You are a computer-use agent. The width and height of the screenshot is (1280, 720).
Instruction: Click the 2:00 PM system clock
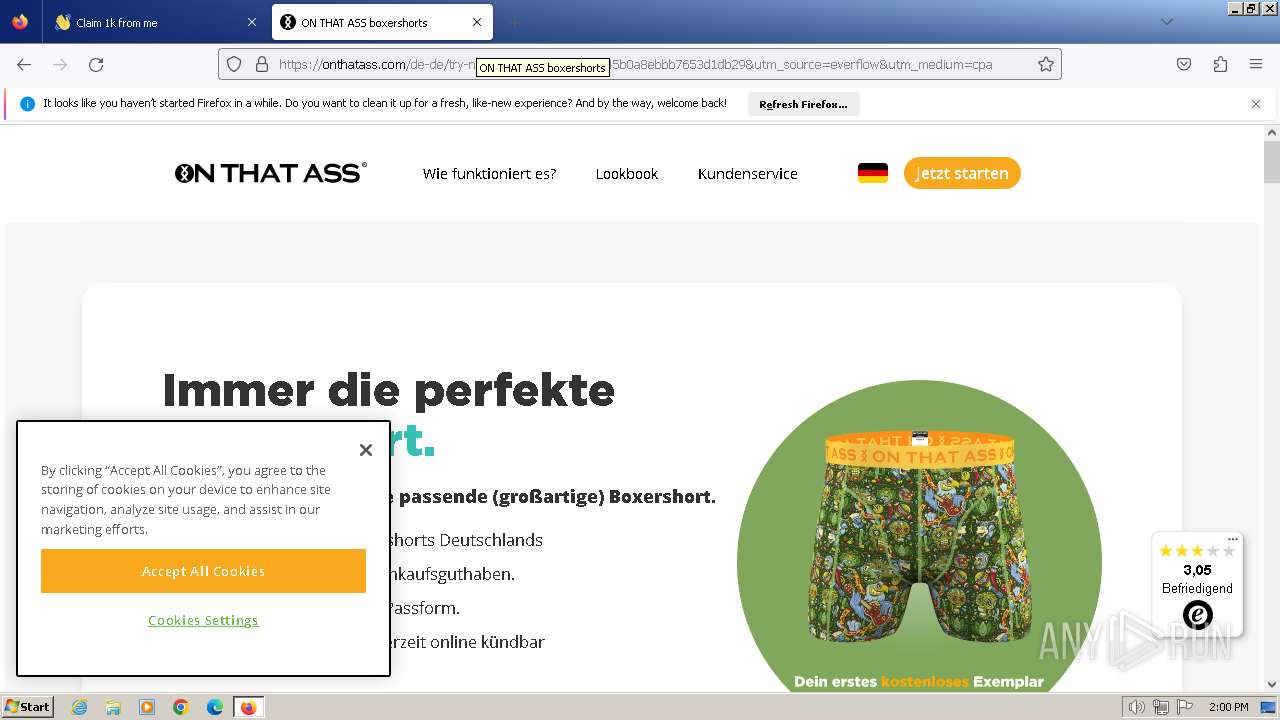(1229, 707)
